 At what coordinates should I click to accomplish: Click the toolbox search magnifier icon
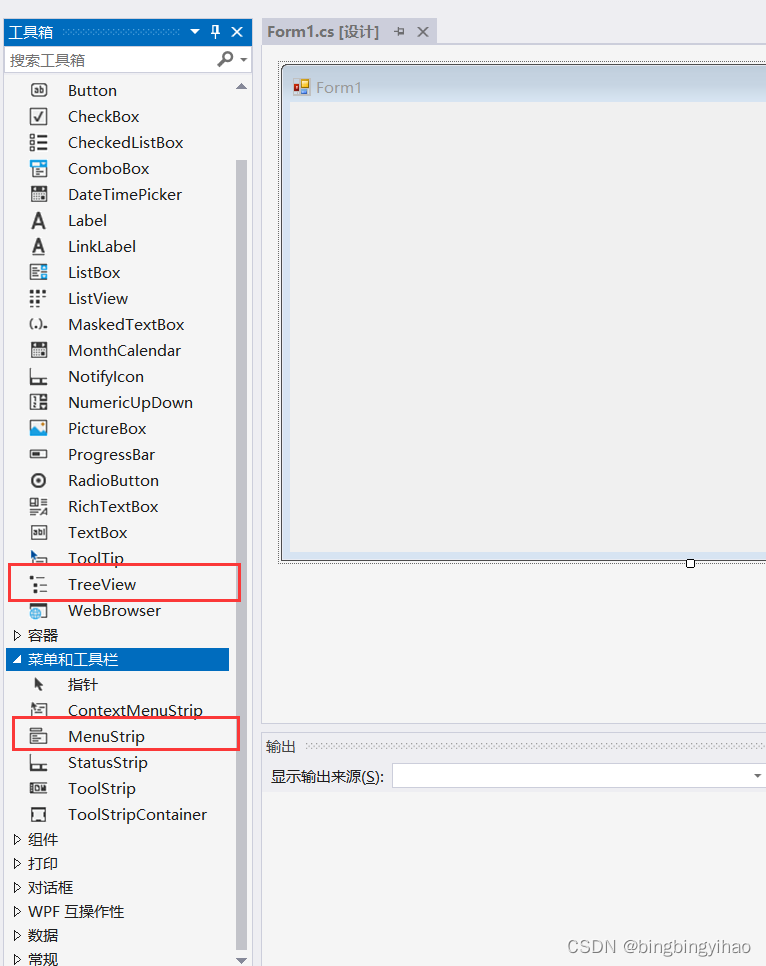225,59
